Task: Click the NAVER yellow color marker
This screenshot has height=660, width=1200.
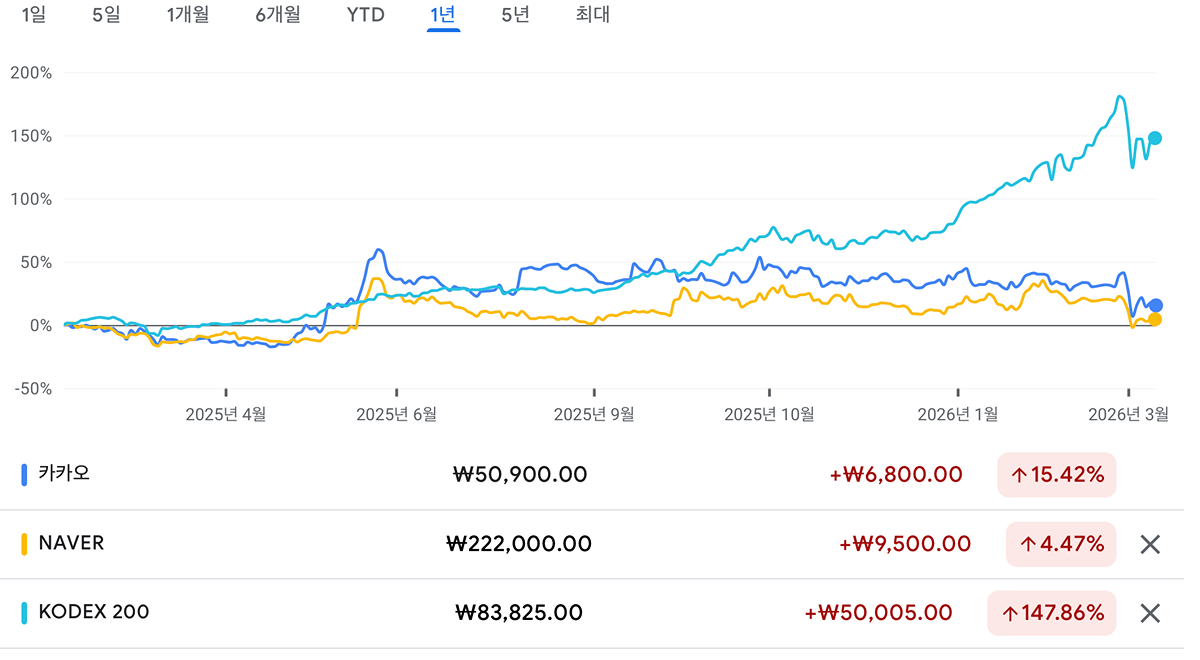Action: tap(24, 544)
